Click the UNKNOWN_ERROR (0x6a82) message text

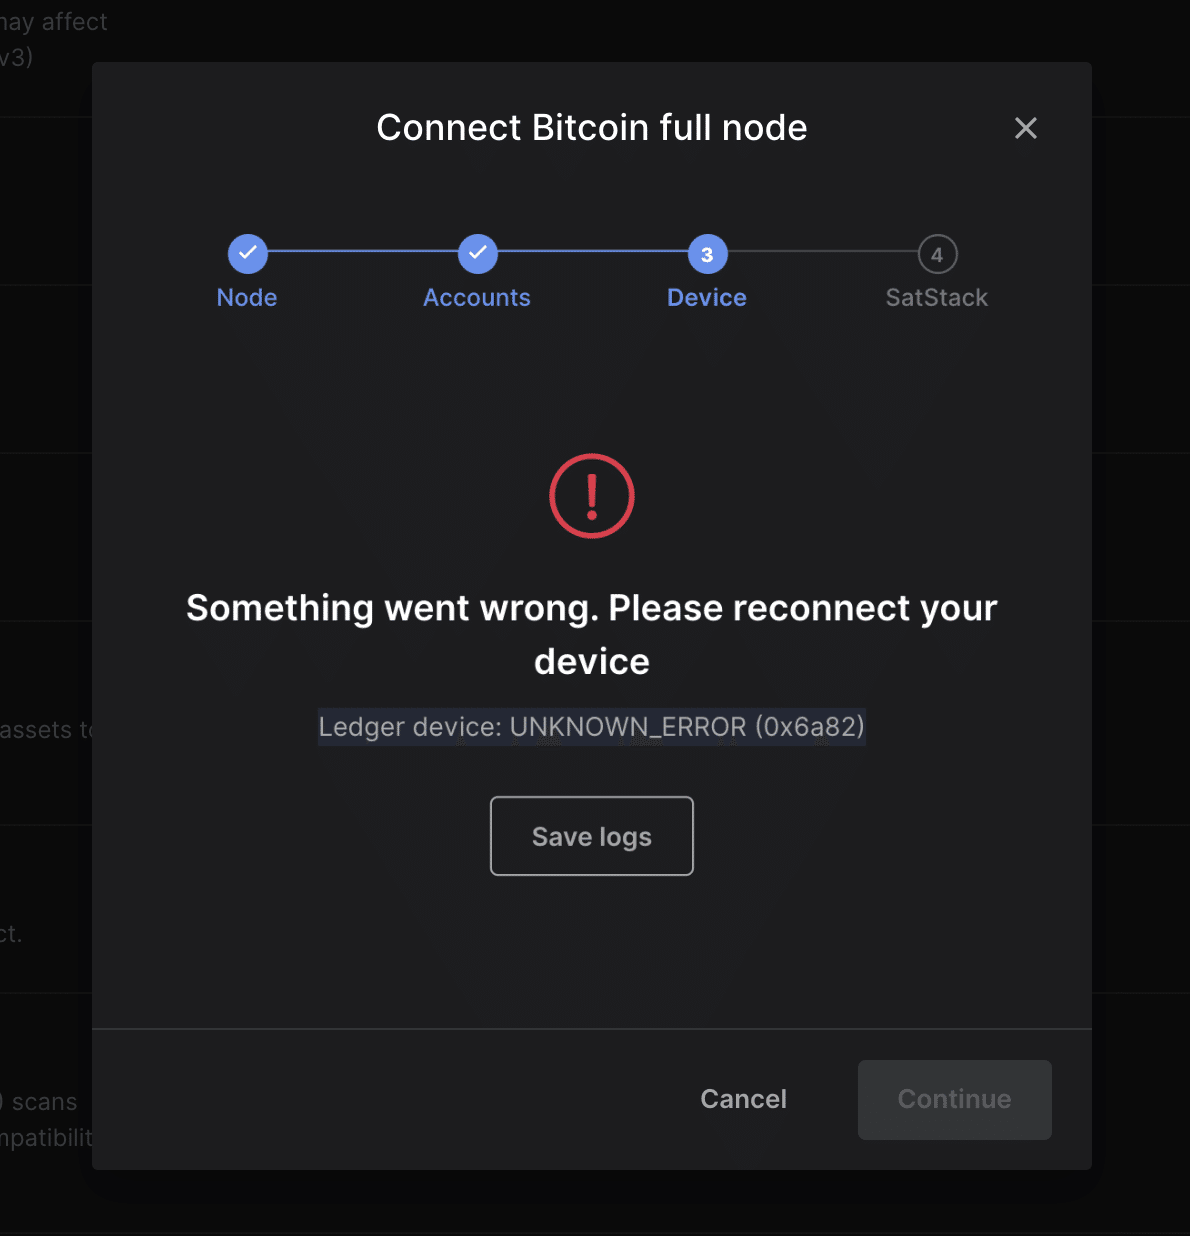[592, 727]
